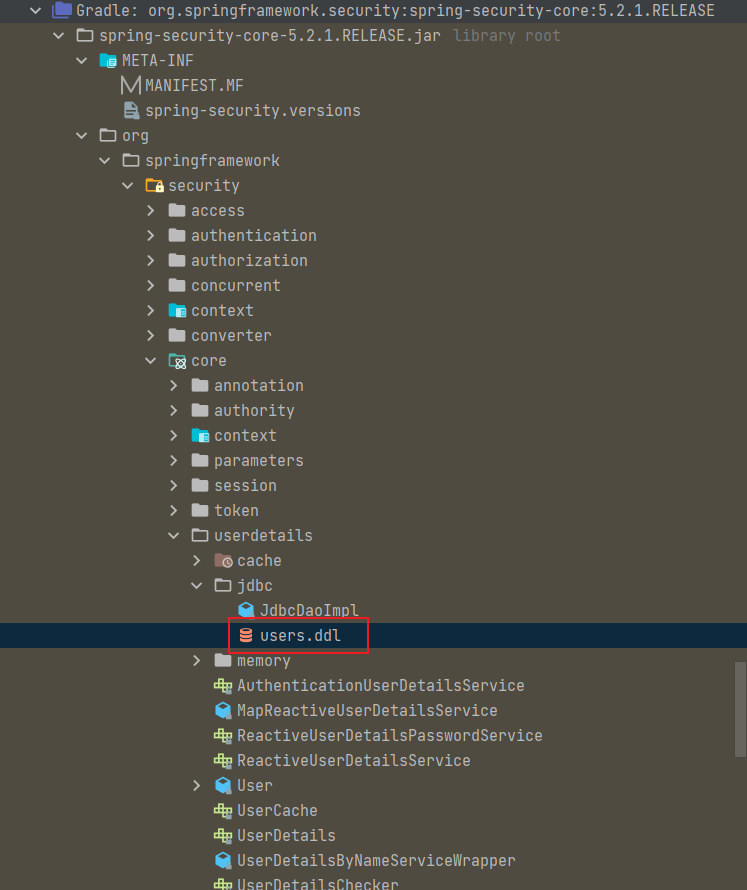This screenshot has width=747, height=890.
Task: Select the UserDetails interface
Action: tap(286, 836)
